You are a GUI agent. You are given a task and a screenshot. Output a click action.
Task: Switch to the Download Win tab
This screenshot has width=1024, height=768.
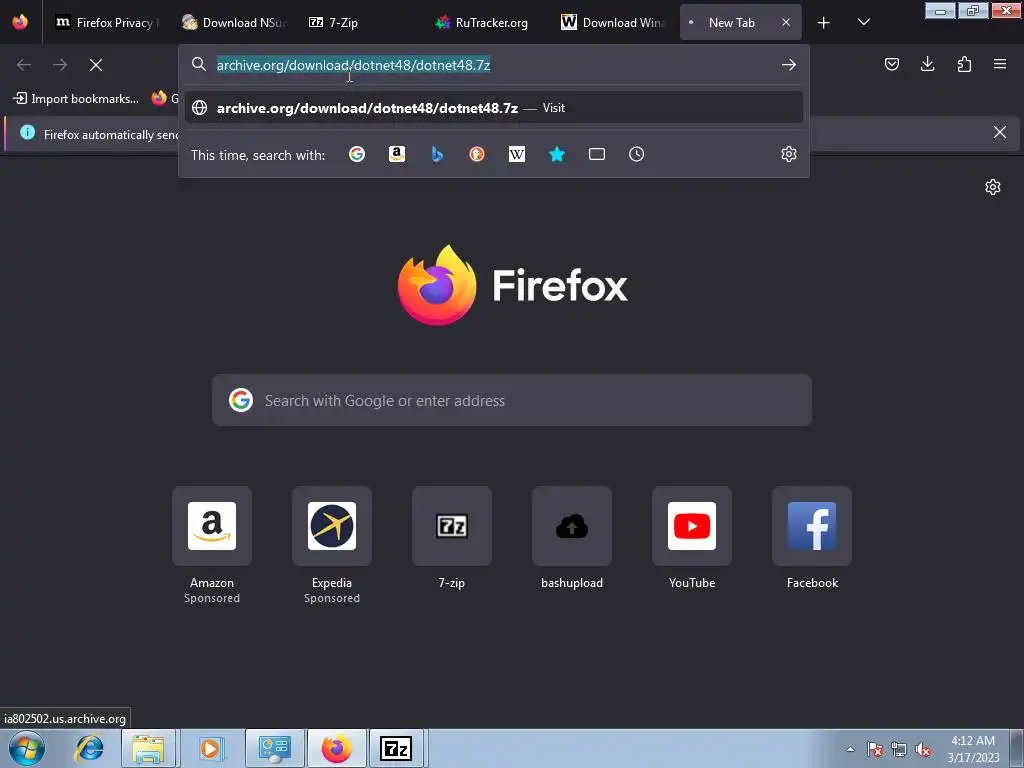614,23
